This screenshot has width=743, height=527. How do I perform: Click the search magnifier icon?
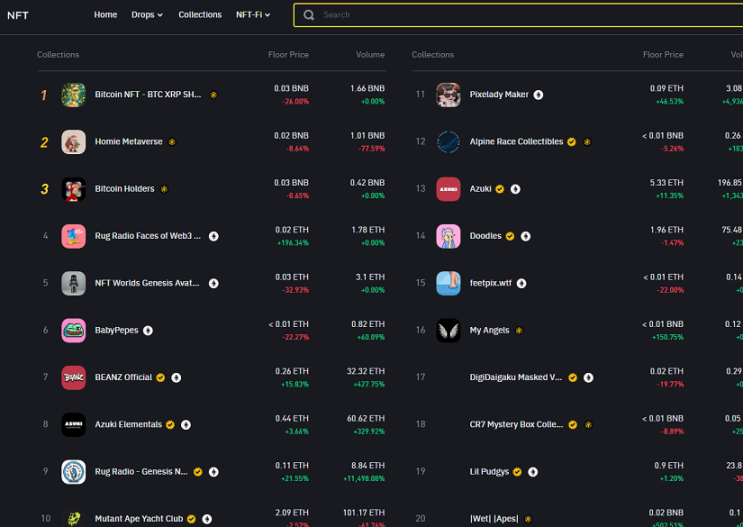(x=309, y=15)
